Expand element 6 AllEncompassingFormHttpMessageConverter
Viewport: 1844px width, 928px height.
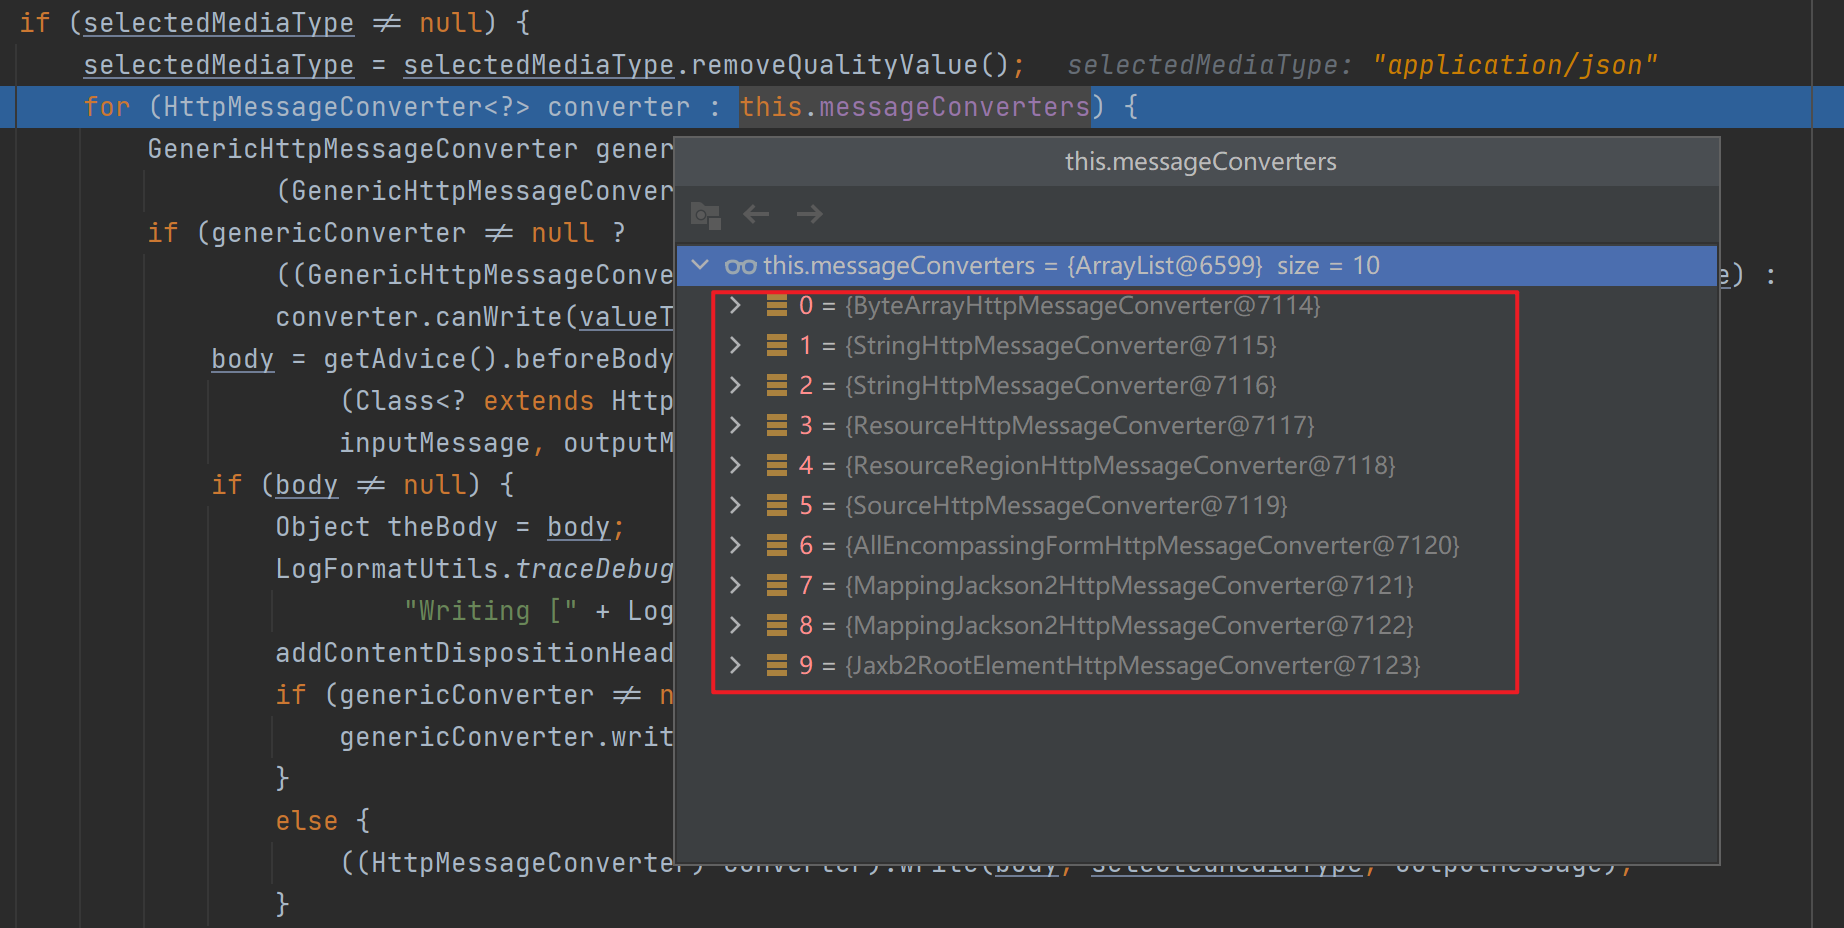point(736,545)
